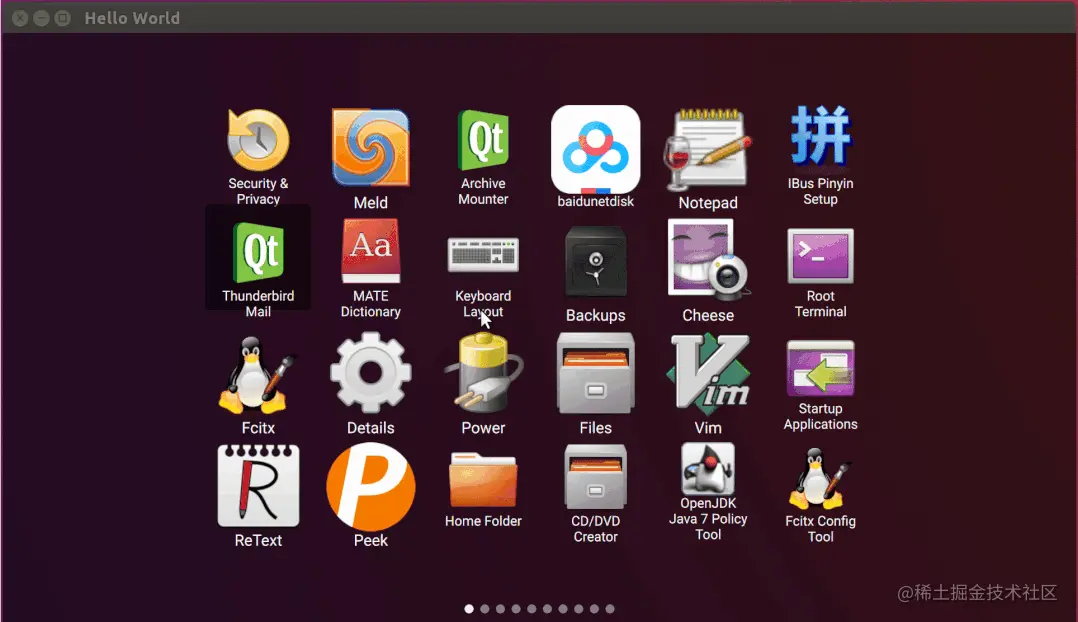The height and width of the screenshot is (622, 1078).
Task: Open the Keyboard Layout app
Action: (483, 255)
